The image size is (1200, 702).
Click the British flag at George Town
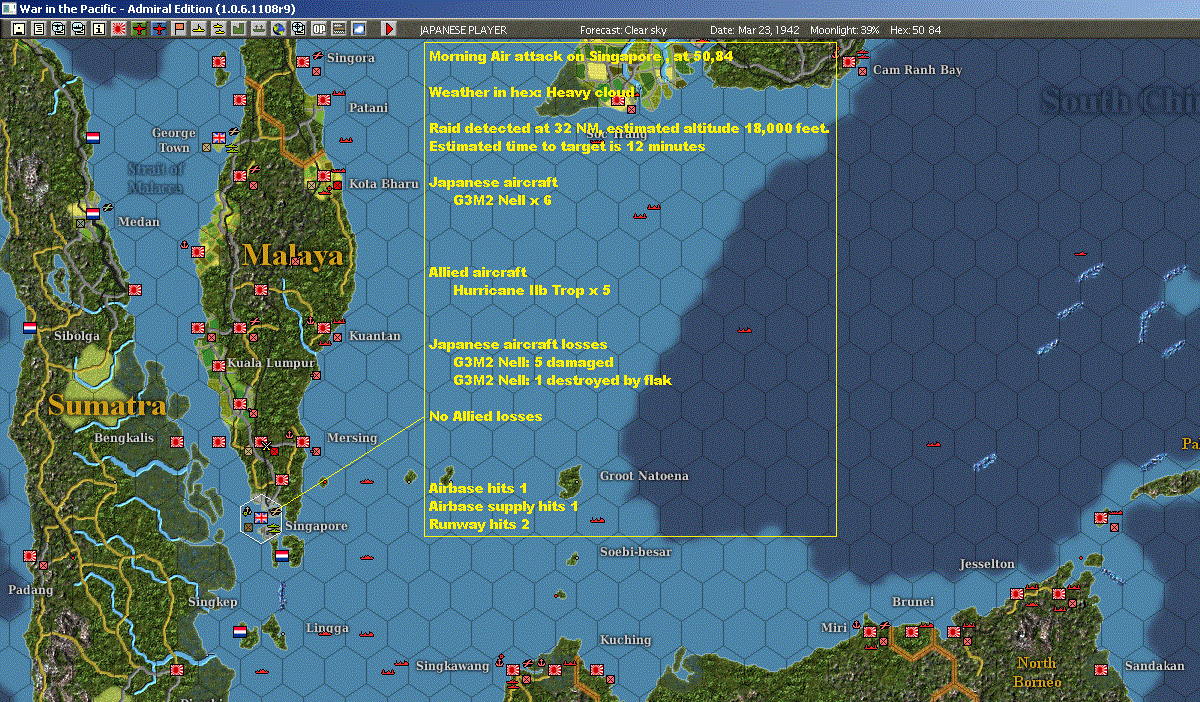[x=219, y=137]
